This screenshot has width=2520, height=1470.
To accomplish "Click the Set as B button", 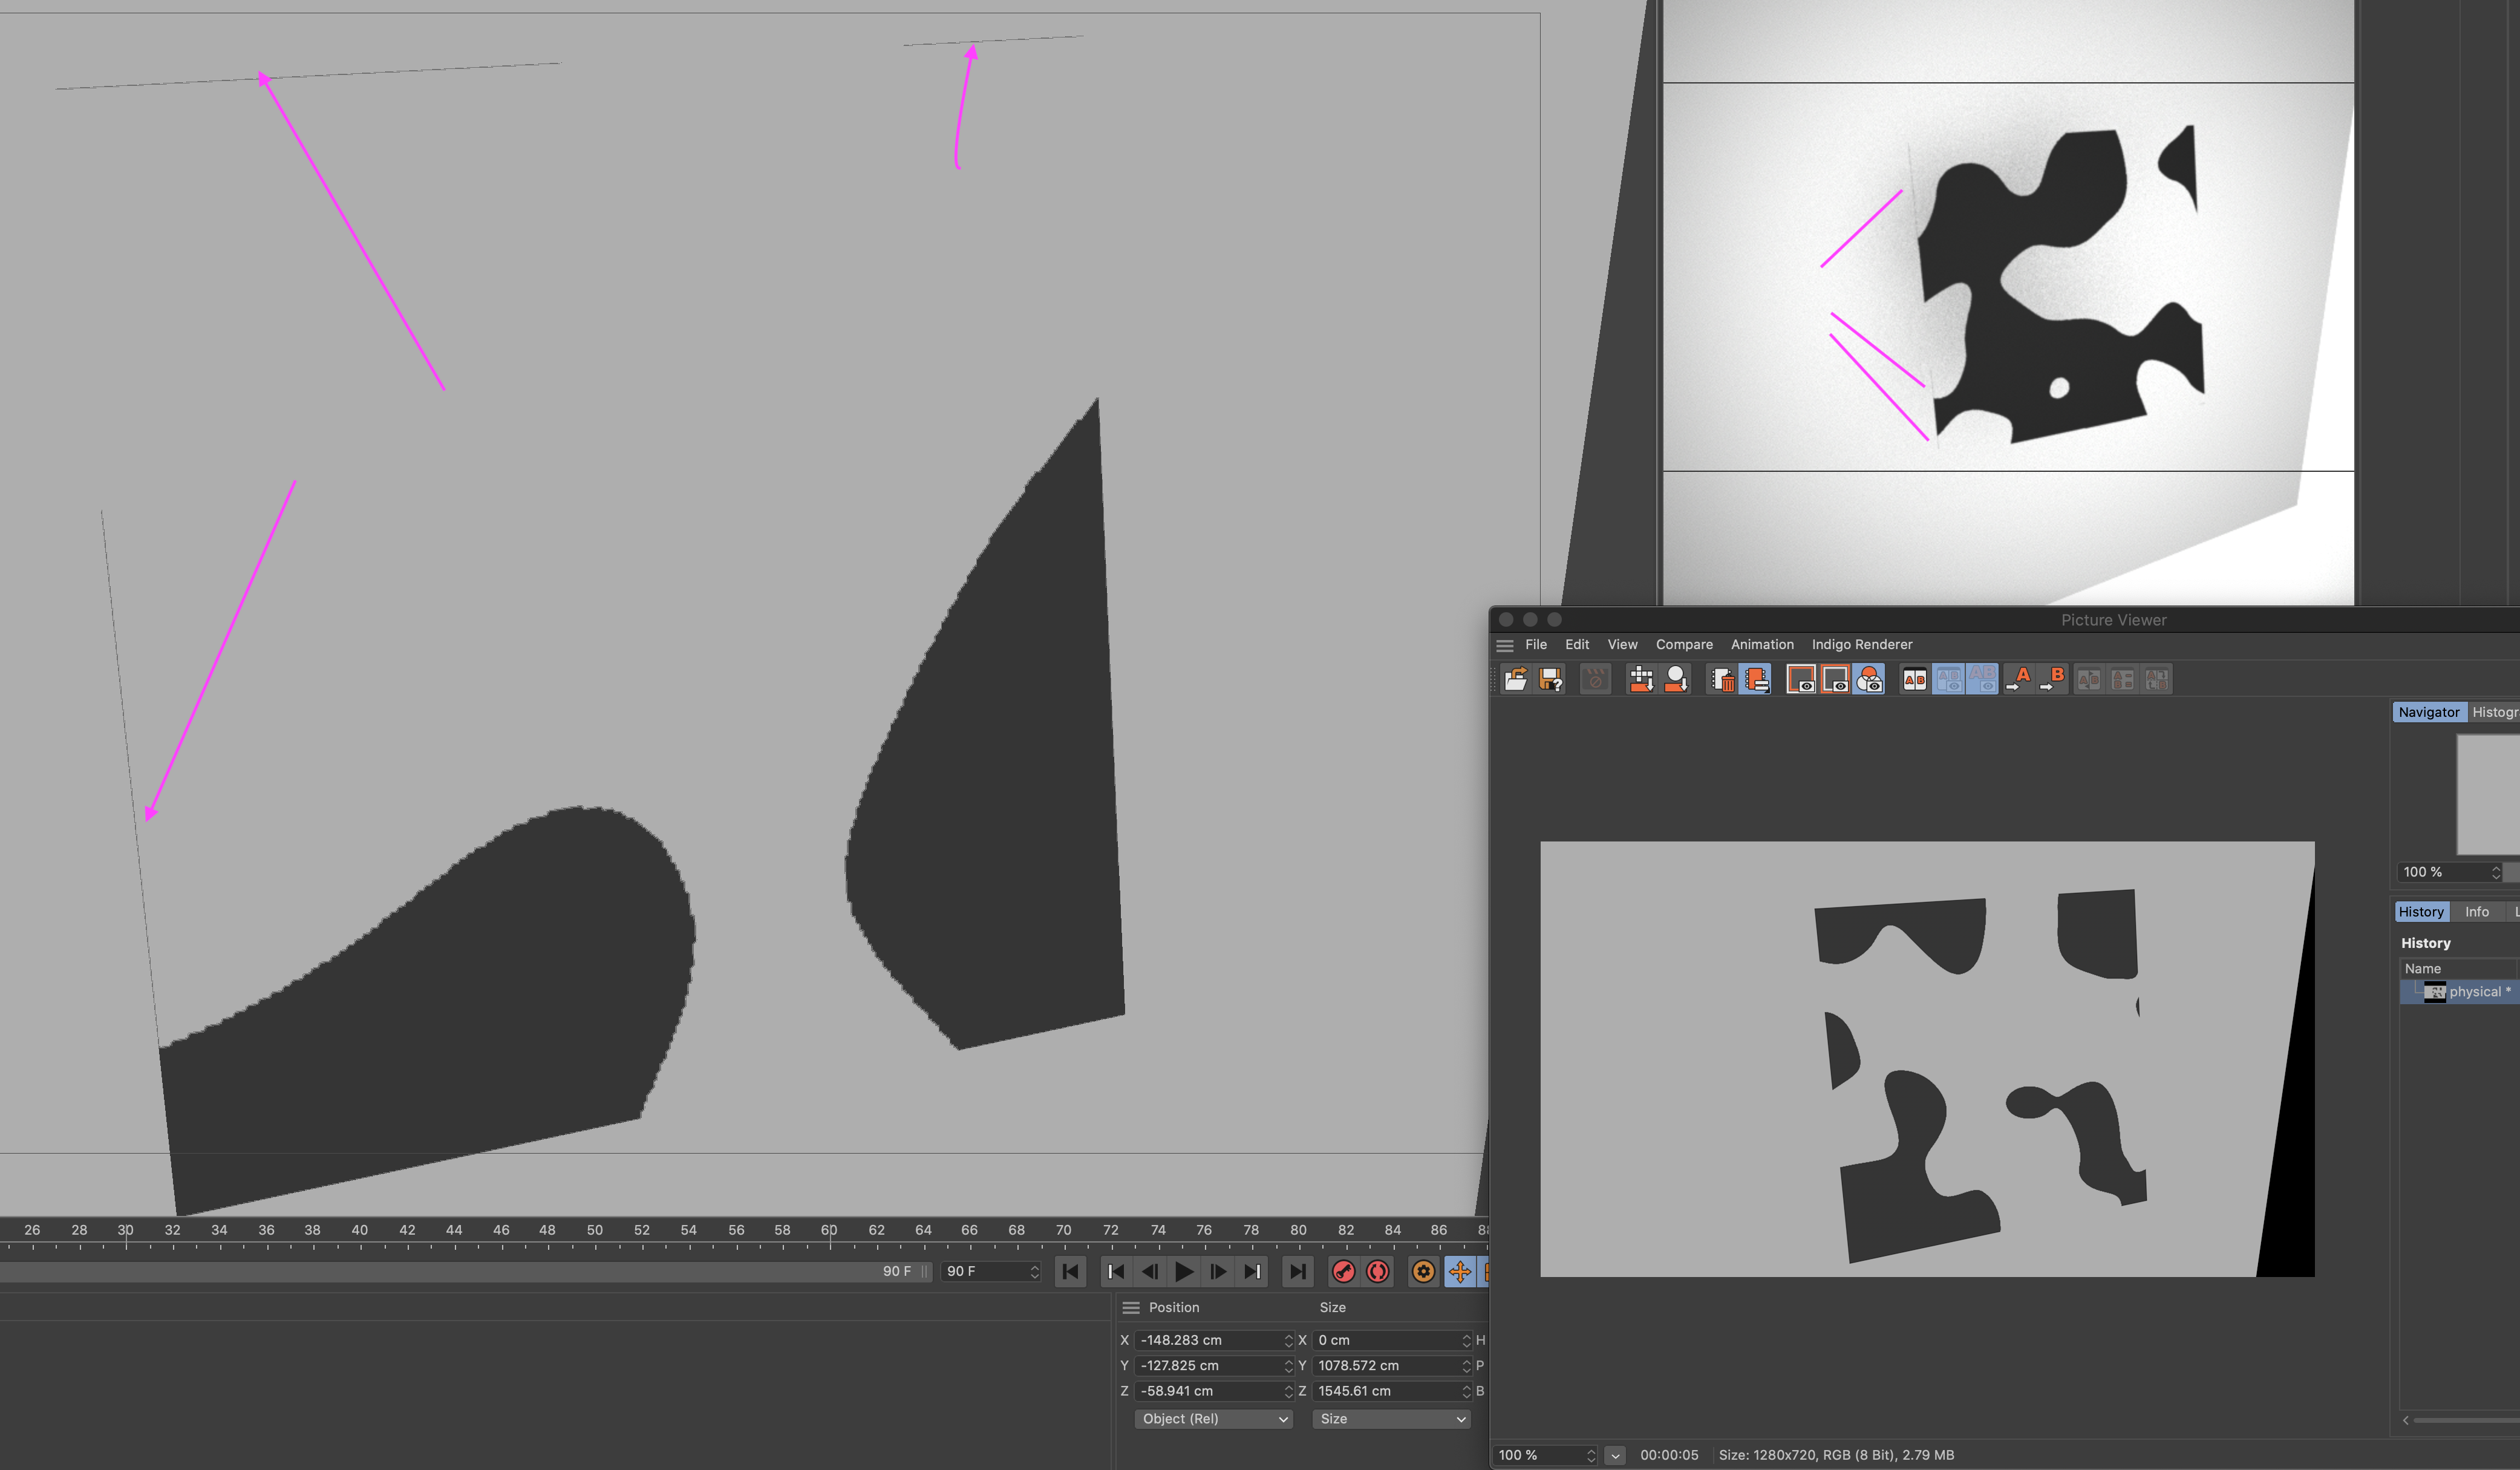I will [x=2052, y=680].
